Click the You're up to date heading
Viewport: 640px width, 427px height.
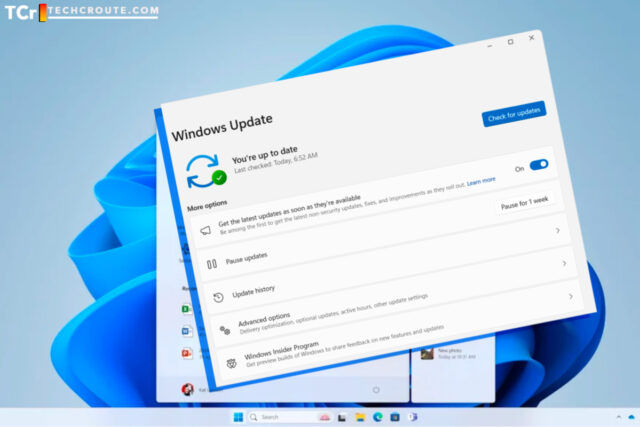pyautogui.click(x=264, y=154)
